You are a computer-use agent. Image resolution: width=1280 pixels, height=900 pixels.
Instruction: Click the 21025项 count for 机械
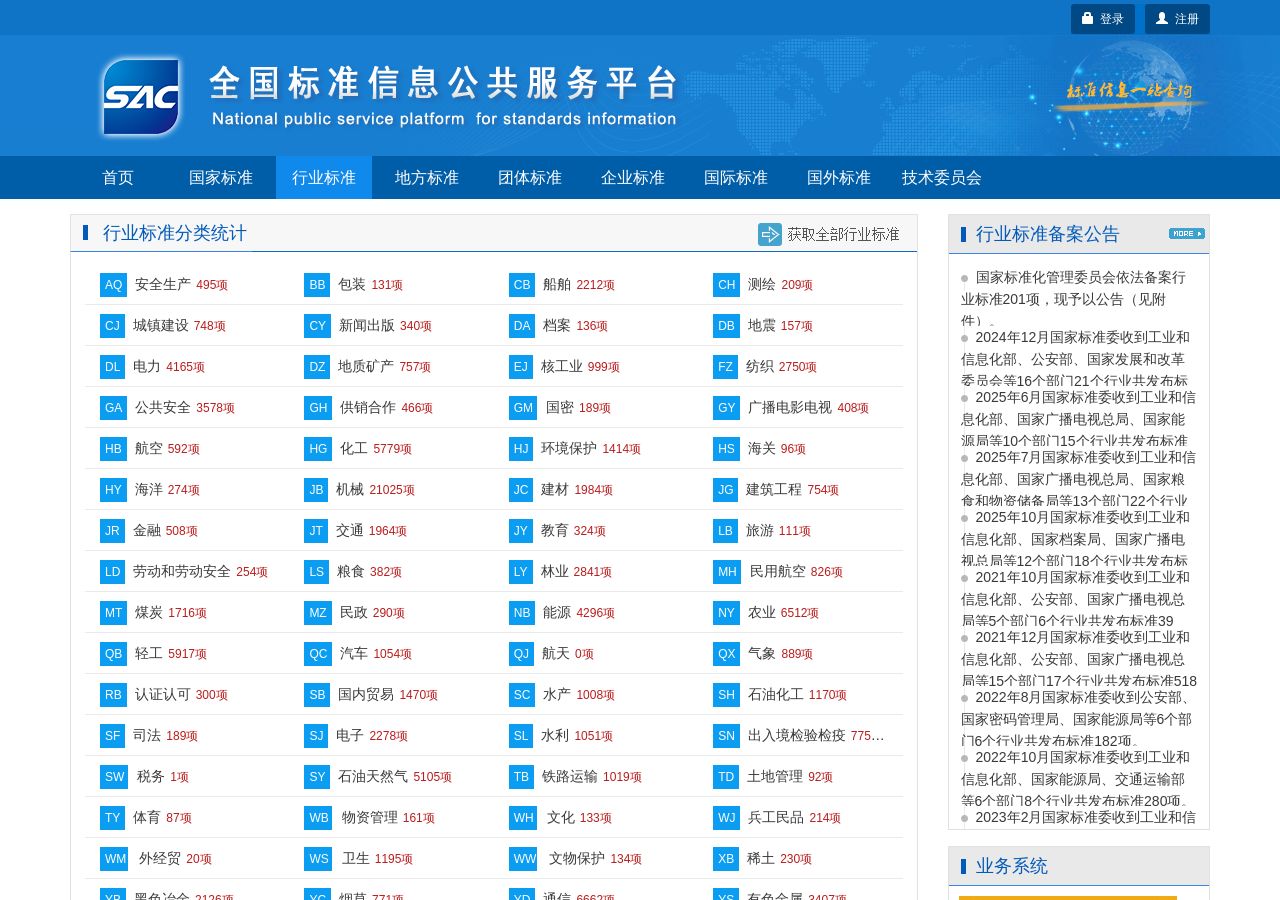[x=392, y=490]
